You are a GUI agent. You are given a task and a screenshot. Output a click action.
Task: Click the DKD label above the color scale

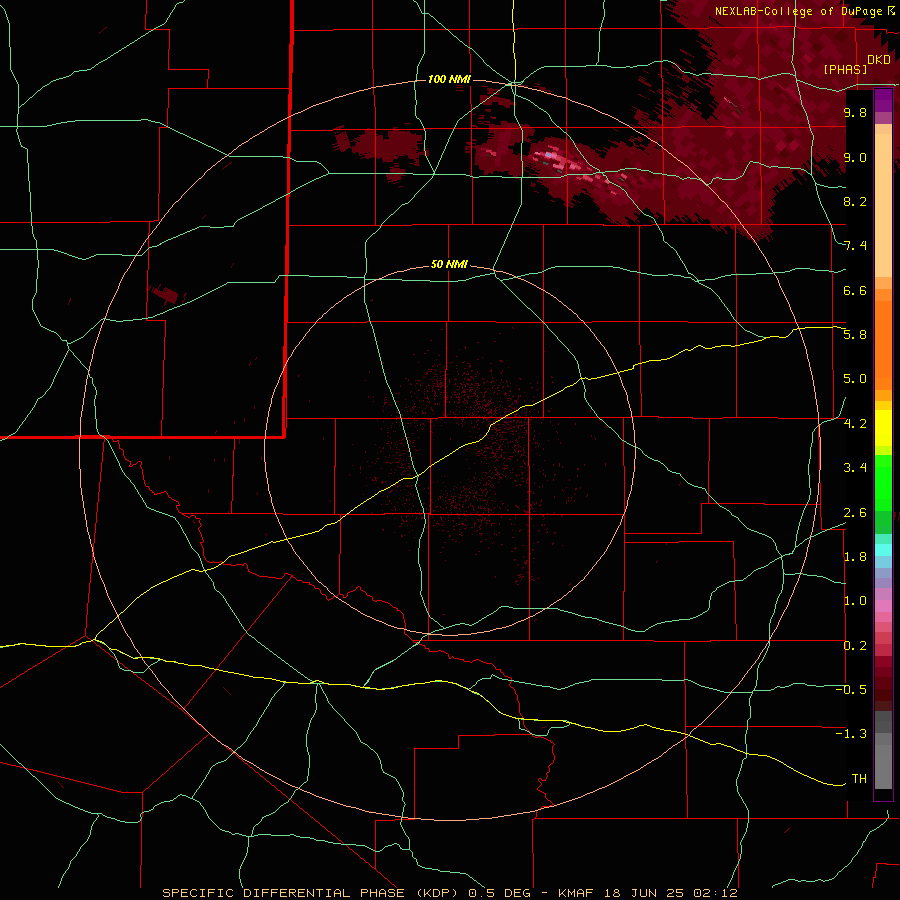[x=879, y=60]
